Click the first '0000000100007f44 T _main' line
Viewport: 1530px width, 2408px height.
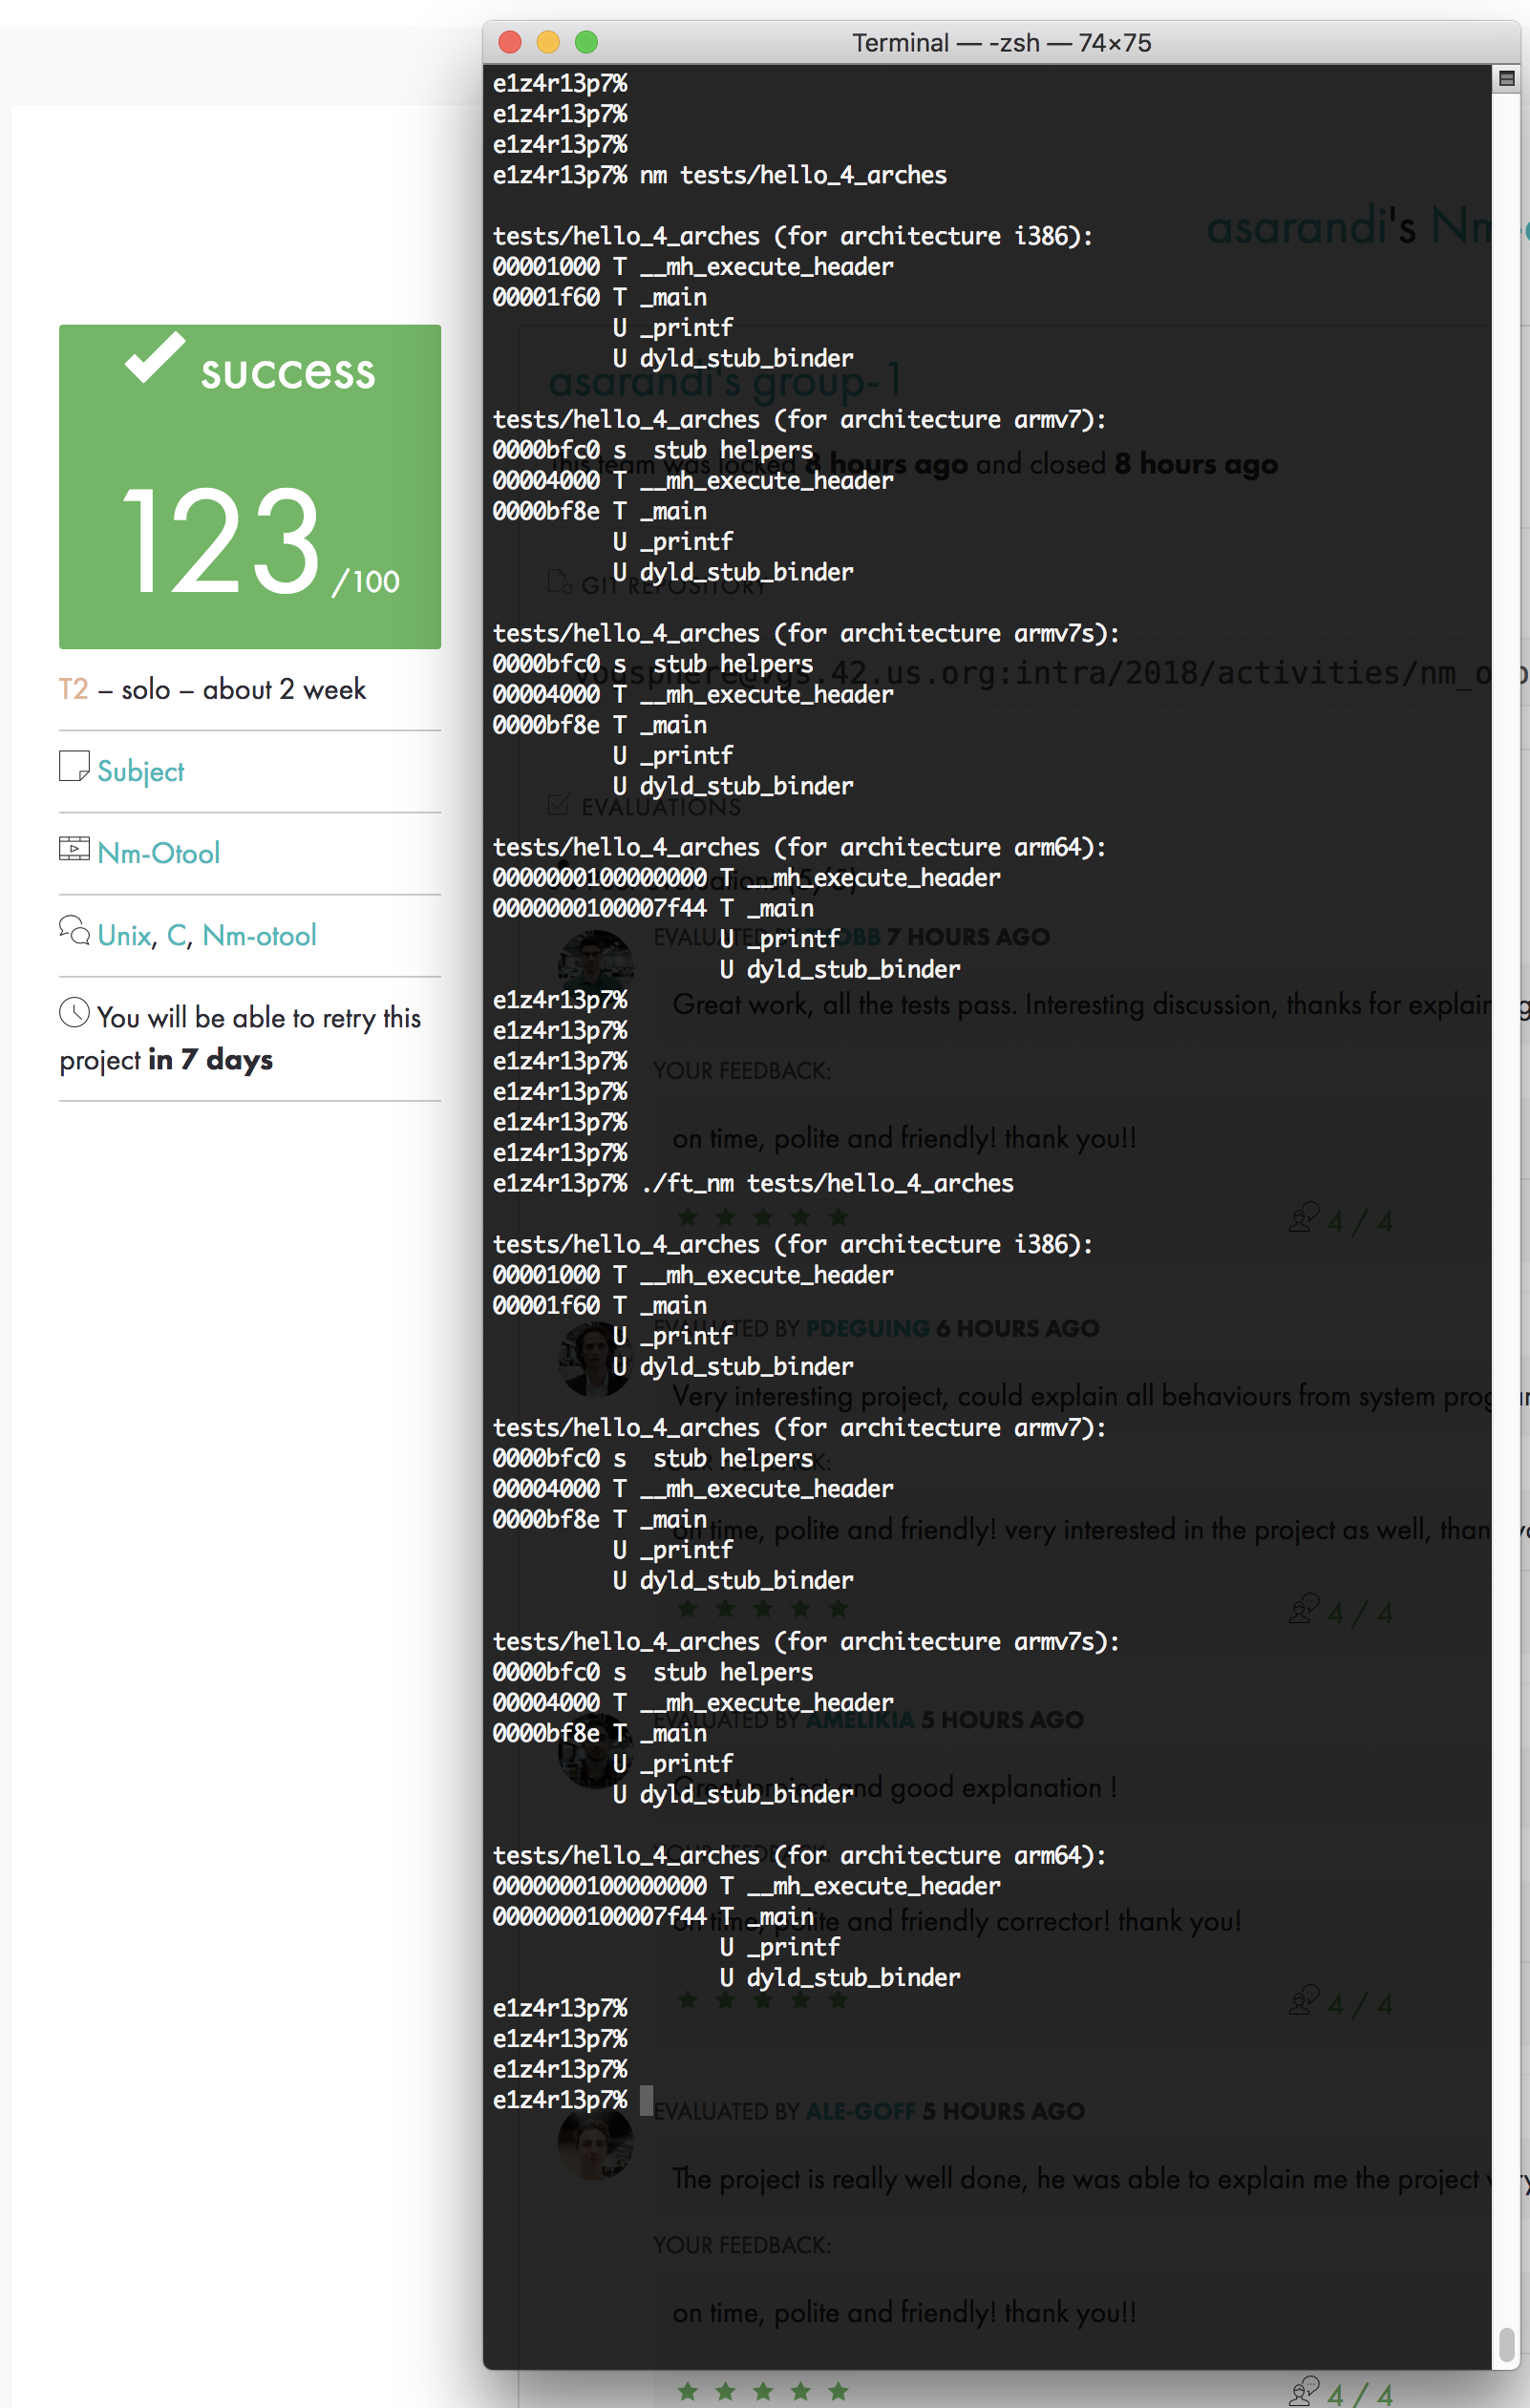653,908
